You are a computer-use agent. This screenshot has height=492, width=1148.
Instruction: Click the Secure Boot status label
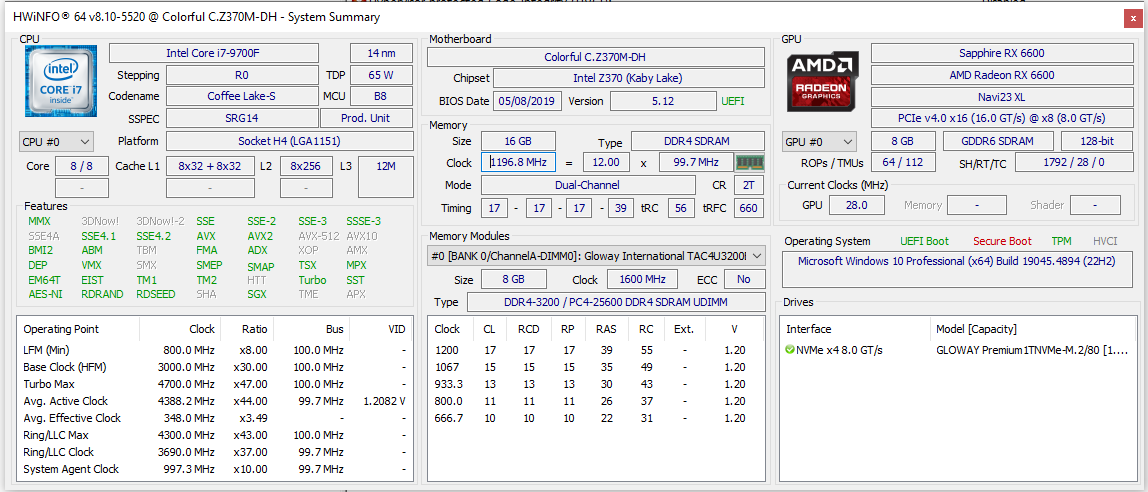[x=1002, y=241]
